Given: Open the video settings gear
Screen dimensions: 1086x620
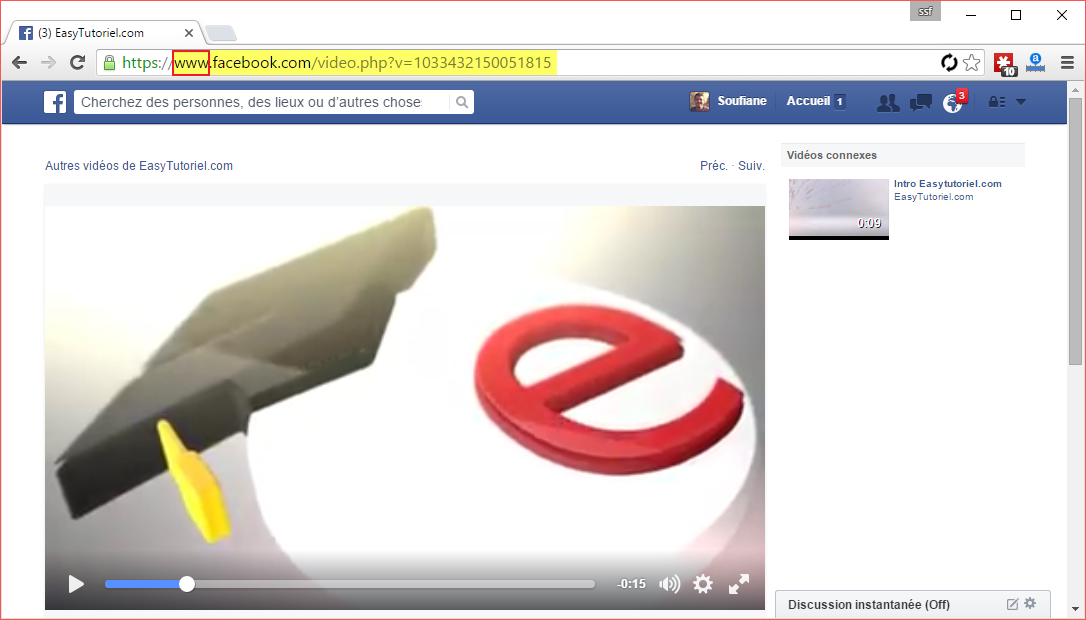Looking at the screenshot, I should (x=703, y=584).
